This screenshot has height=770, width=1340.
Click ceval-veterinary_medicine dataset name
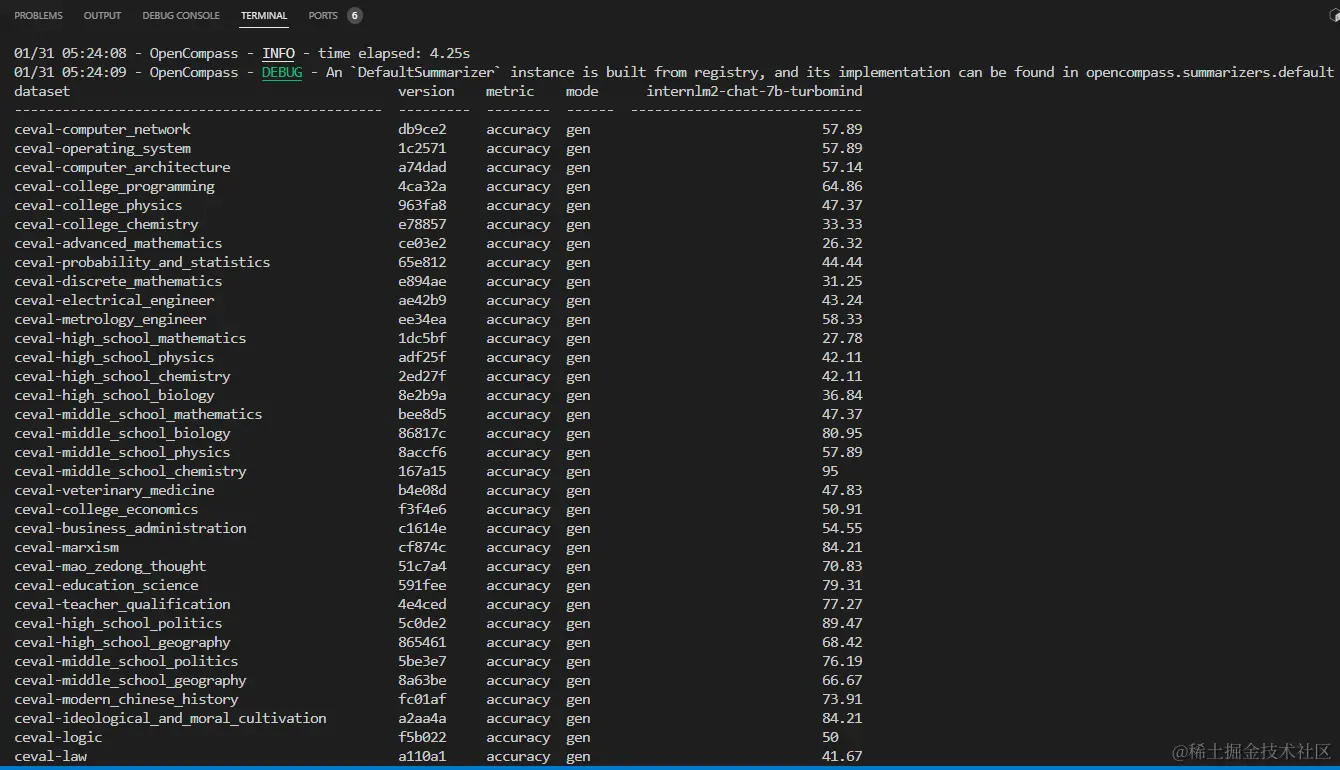pos(114,490)
